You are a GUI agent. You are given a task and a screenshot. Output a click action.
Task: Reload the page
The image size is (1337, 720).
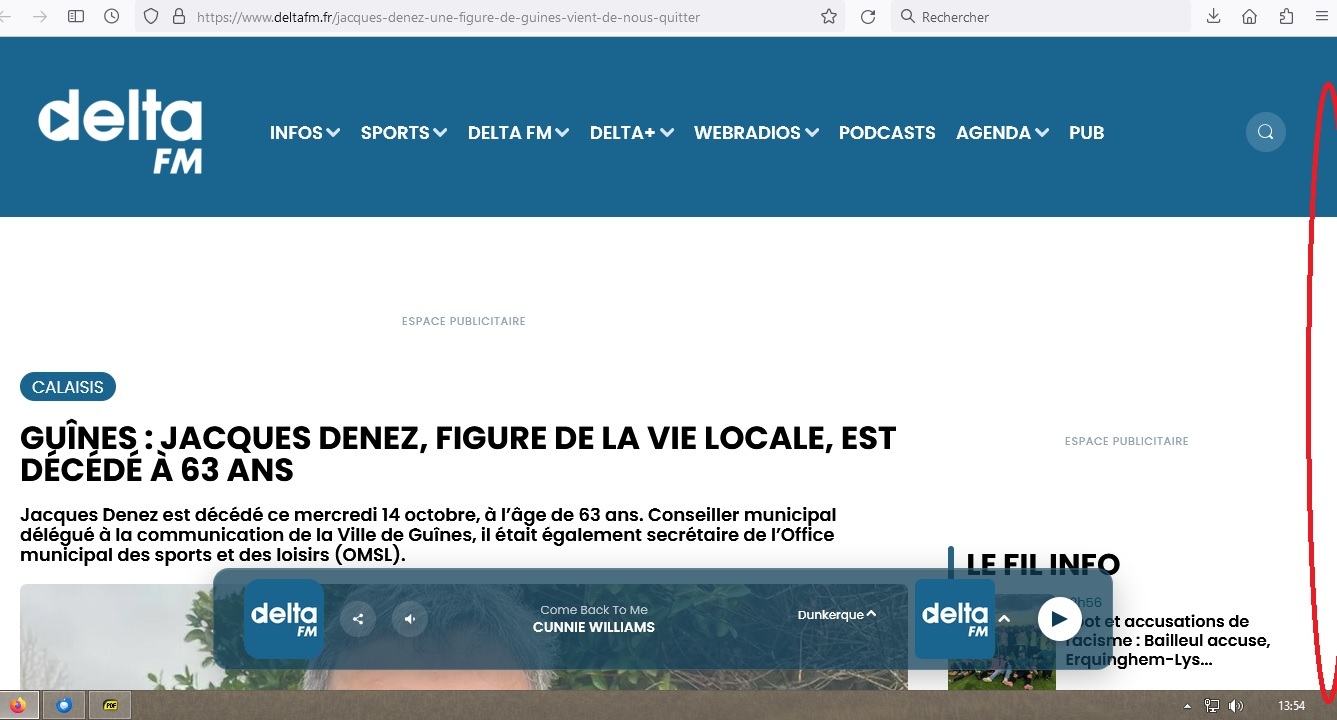[868, 17]
